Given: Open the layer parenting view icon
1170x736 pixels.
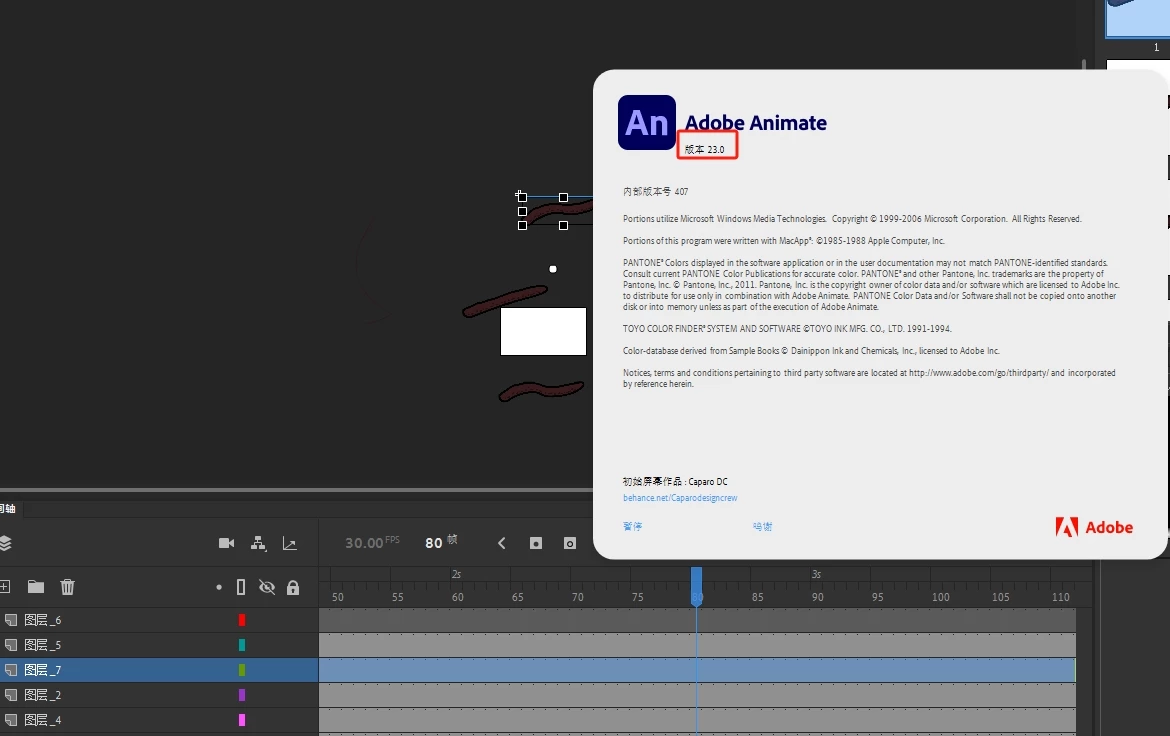Looking at the screenshot, I should coord(258,543).
